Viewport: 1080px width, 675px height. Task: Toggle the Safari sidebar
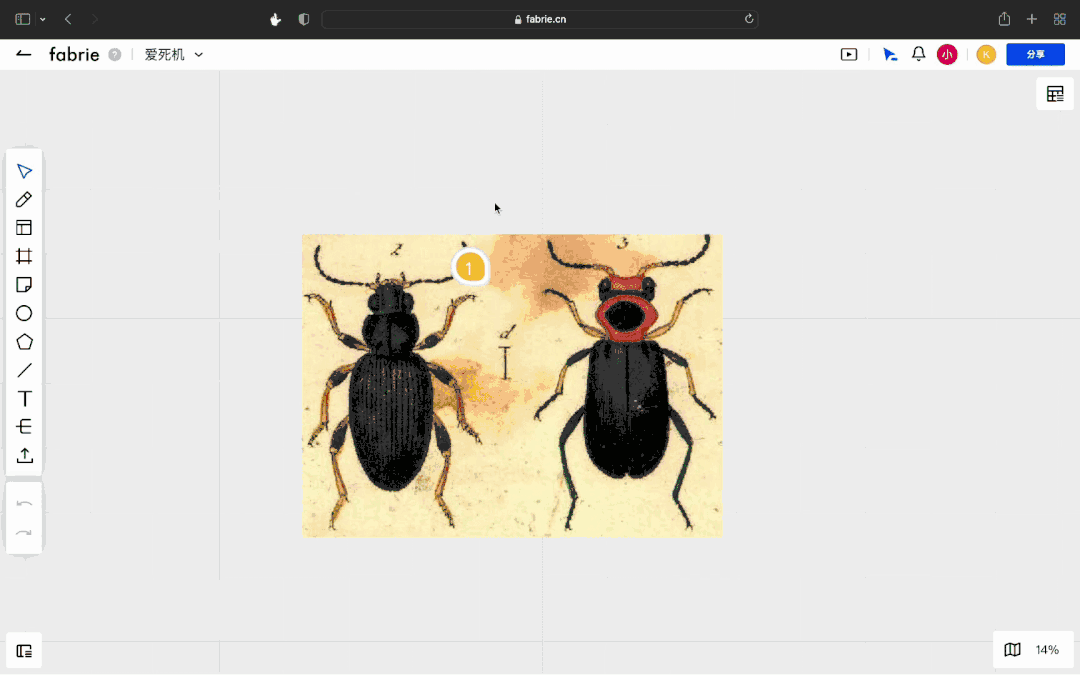(x=23, y=19)
